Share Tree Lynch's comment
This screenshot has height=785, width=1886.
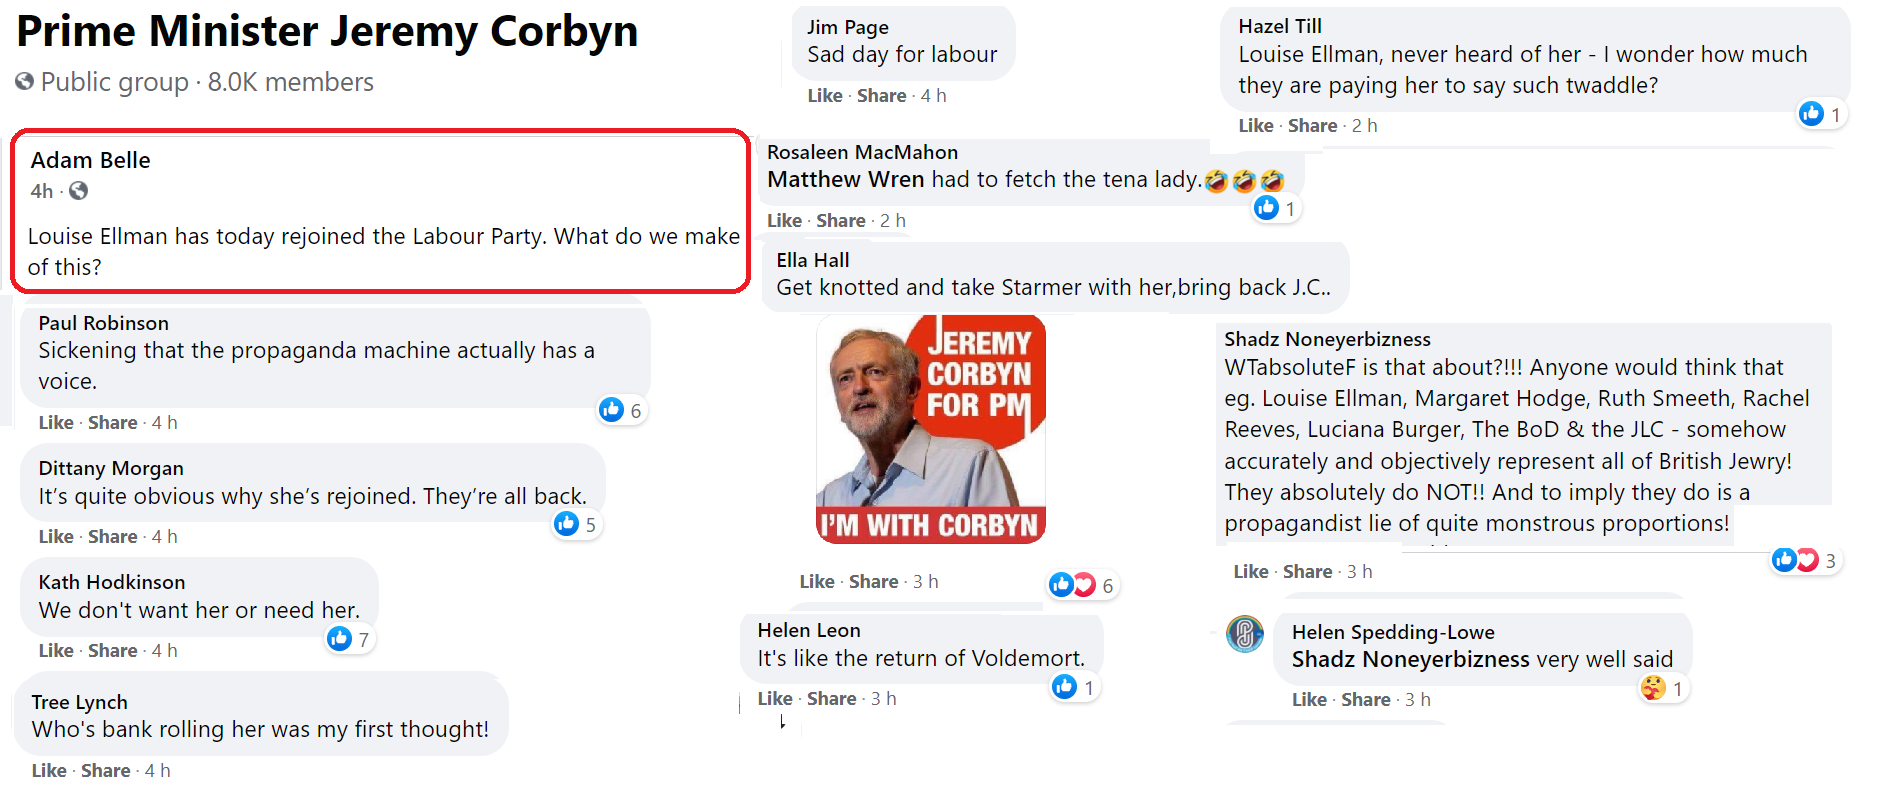pos(105,771)
